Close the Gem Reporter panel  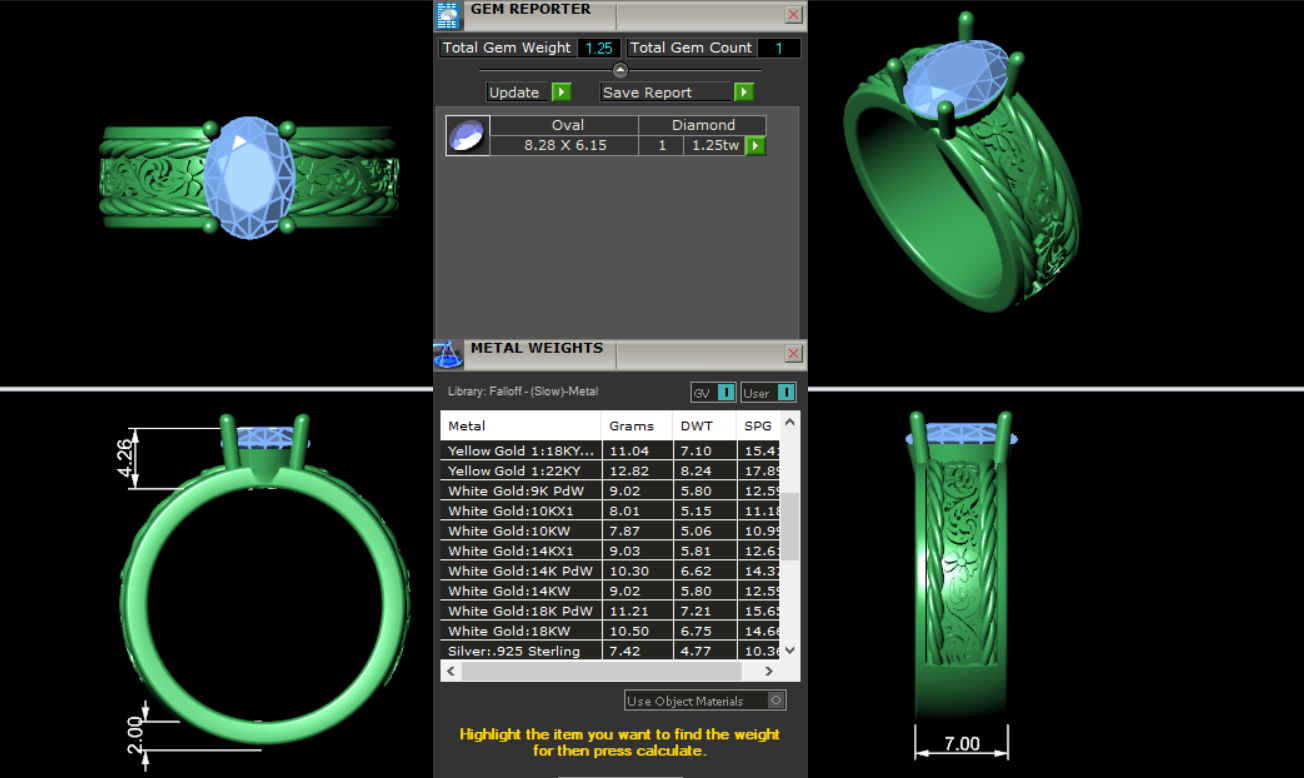coord(793,15)
